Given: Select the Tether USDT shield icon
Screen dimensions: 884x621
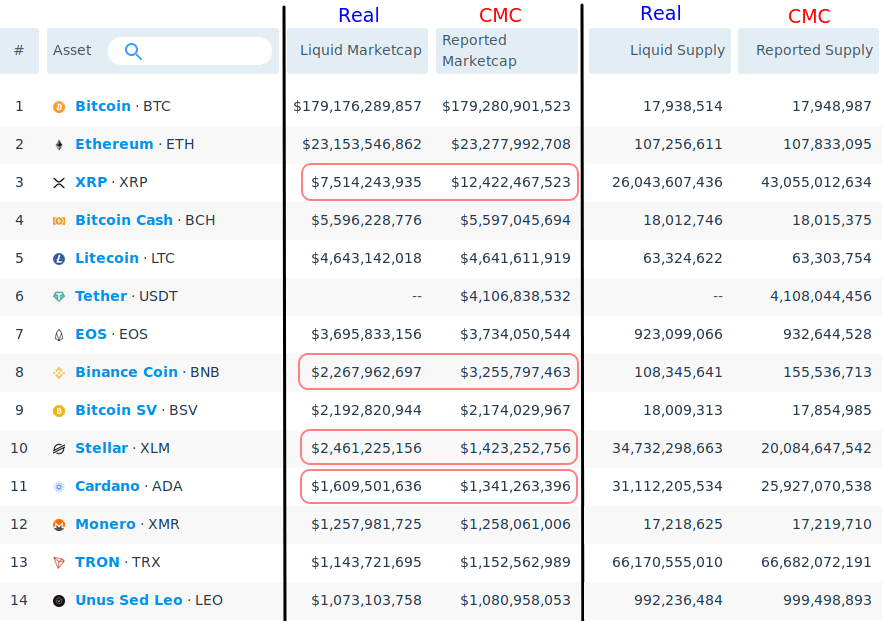Looking at the screenshot, I should (x=58, y=296).
